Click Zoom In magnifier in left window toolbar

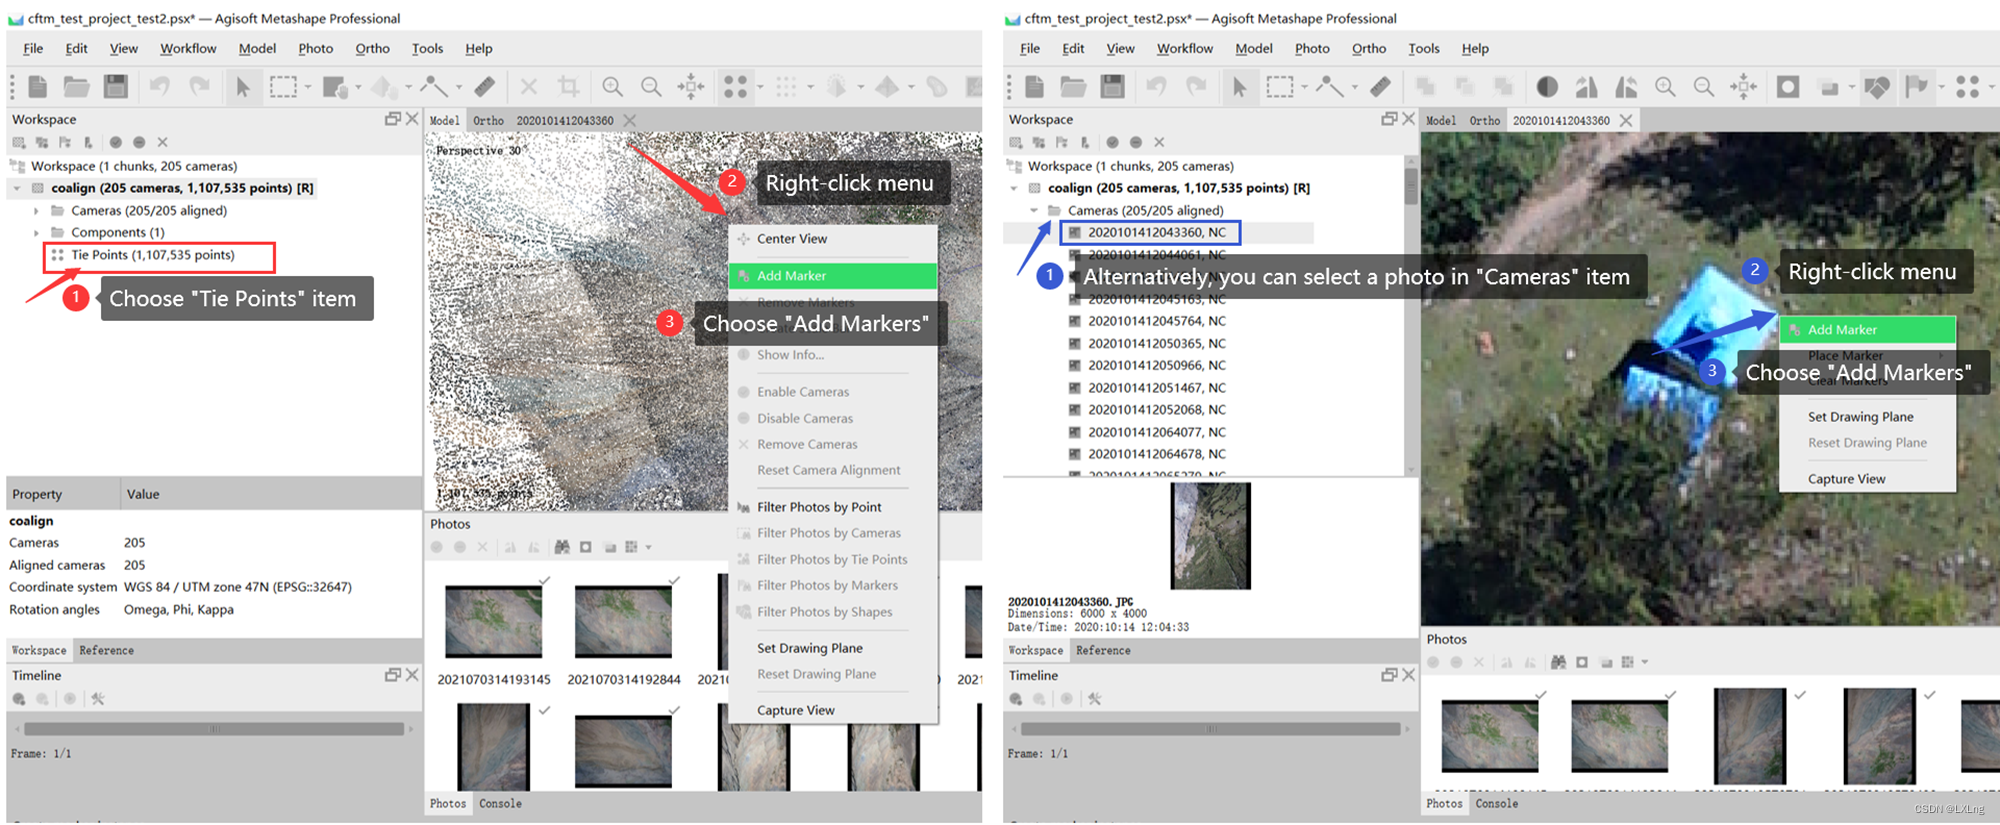(x=612, y=87)
